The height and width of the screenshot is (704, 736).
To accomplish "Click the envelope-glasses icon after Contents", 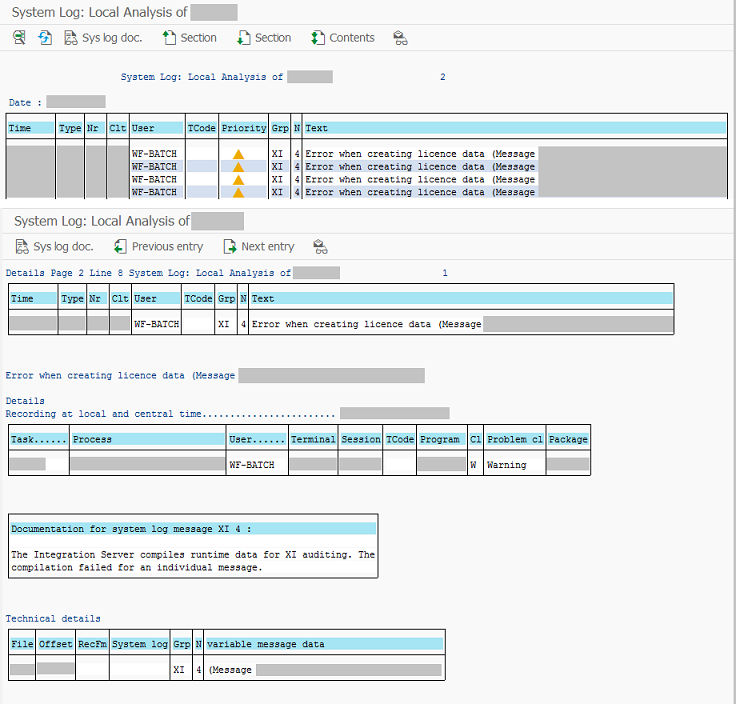I will pyautogui.click(x=400, y=38).
